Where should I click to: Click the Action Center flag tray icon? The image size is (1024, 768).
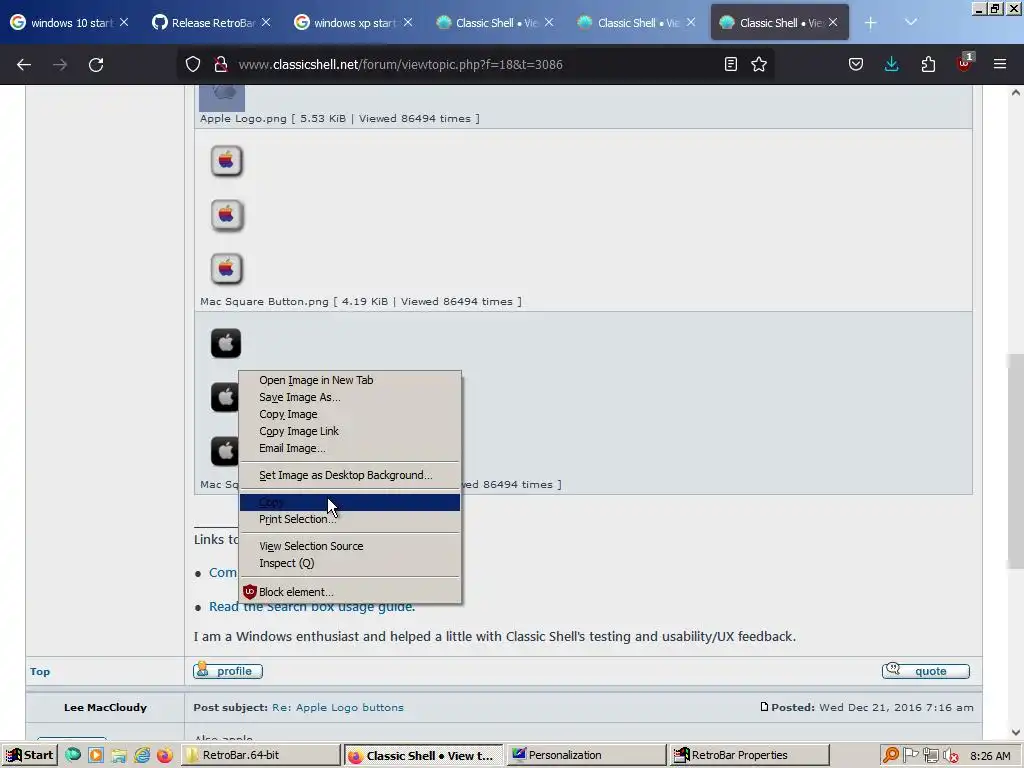pyautogui.click(x=911, y=755)
